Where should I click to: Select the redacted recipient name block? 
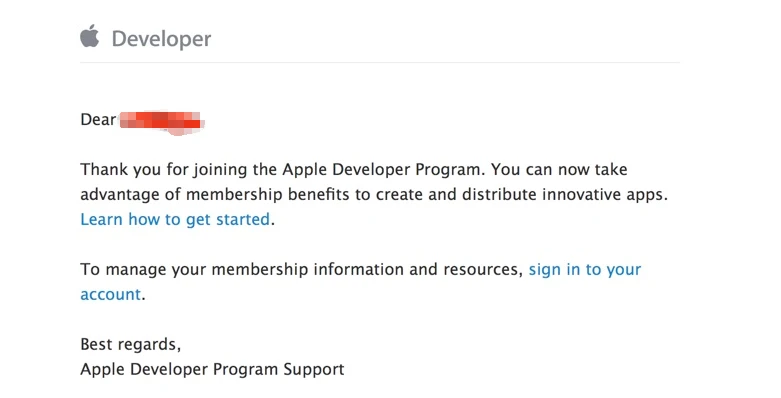coord(161,122)
